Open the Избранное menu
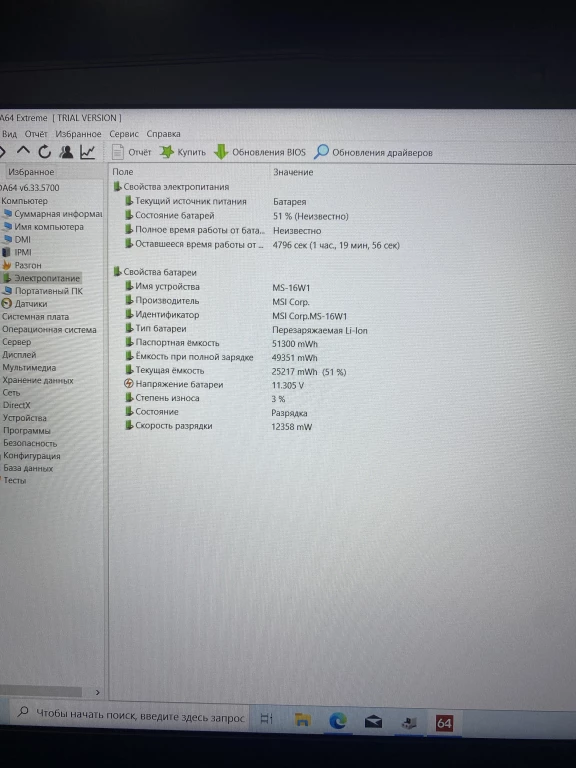Screen dimensions: 576x768 (x=78, y=134)
